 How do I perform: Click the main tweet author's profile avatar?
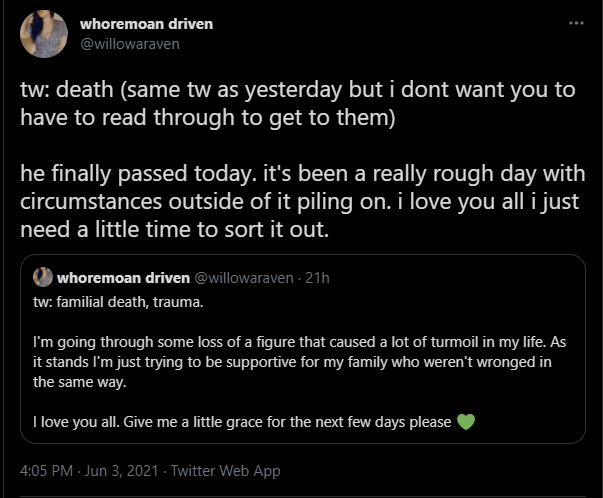tap(45, 33)
